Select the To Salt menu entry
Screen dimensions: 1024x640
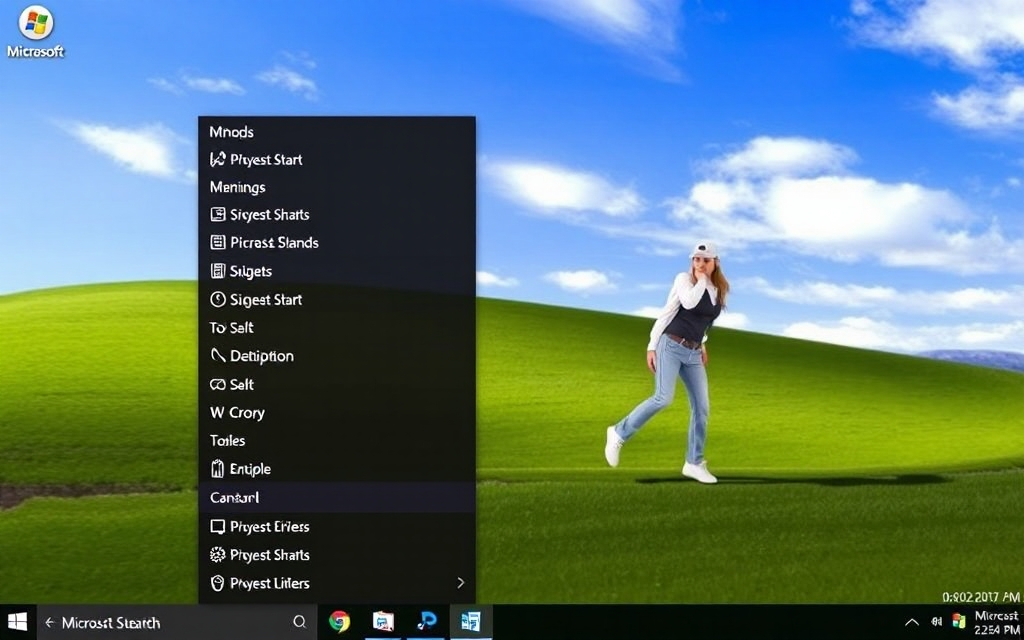[337, 328]
